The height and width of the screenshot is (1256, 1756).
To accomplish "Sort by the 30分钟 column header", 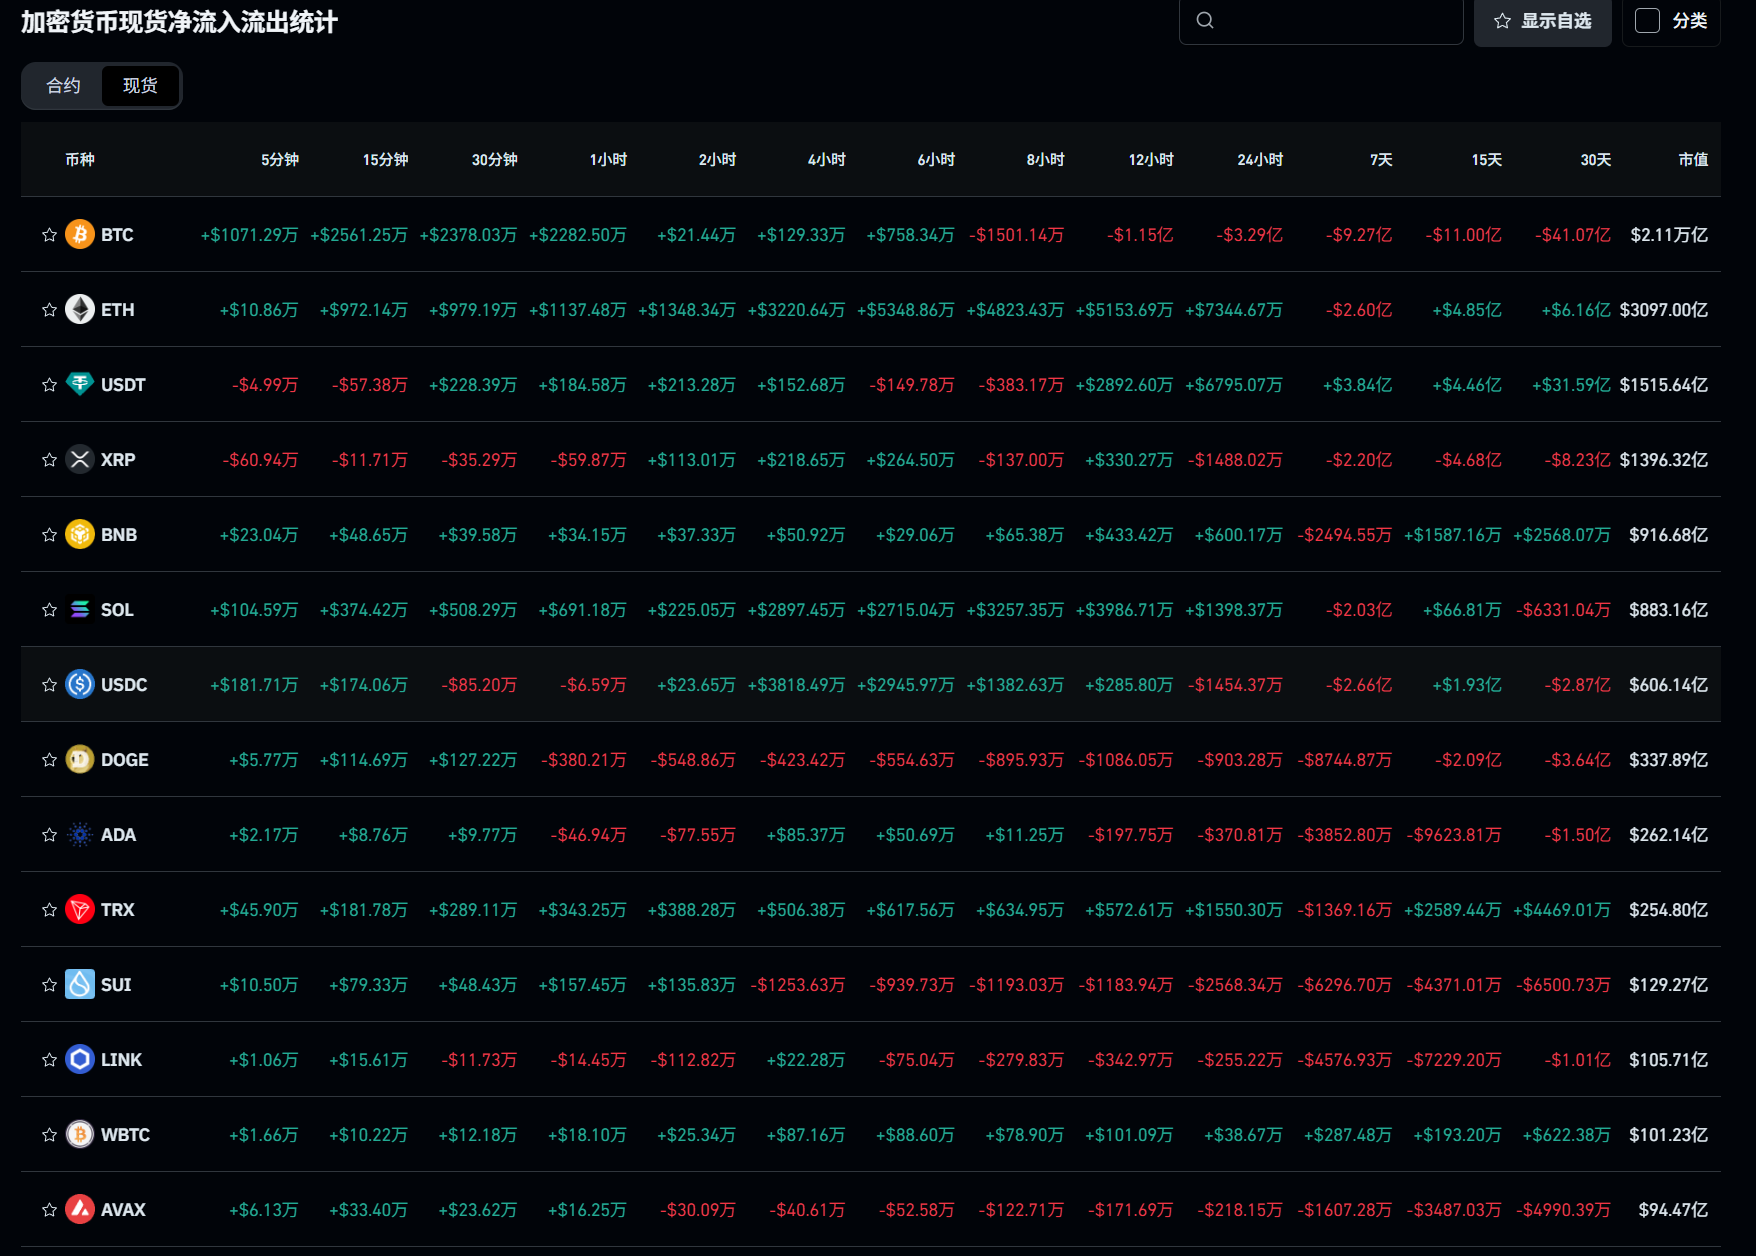I will [x=494, y=160].
